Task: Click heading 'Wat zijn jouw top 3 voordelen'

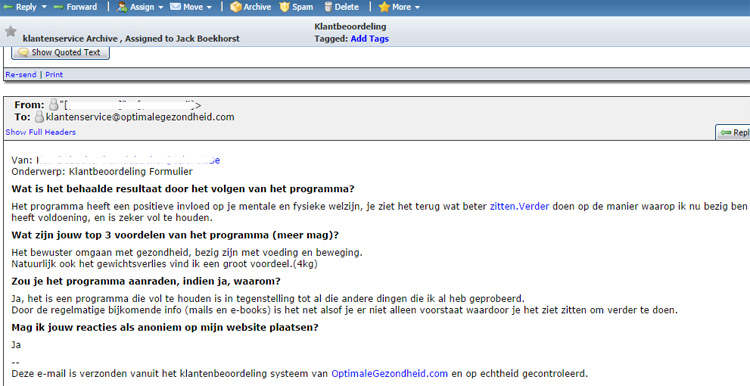Action: pos(175,235)
